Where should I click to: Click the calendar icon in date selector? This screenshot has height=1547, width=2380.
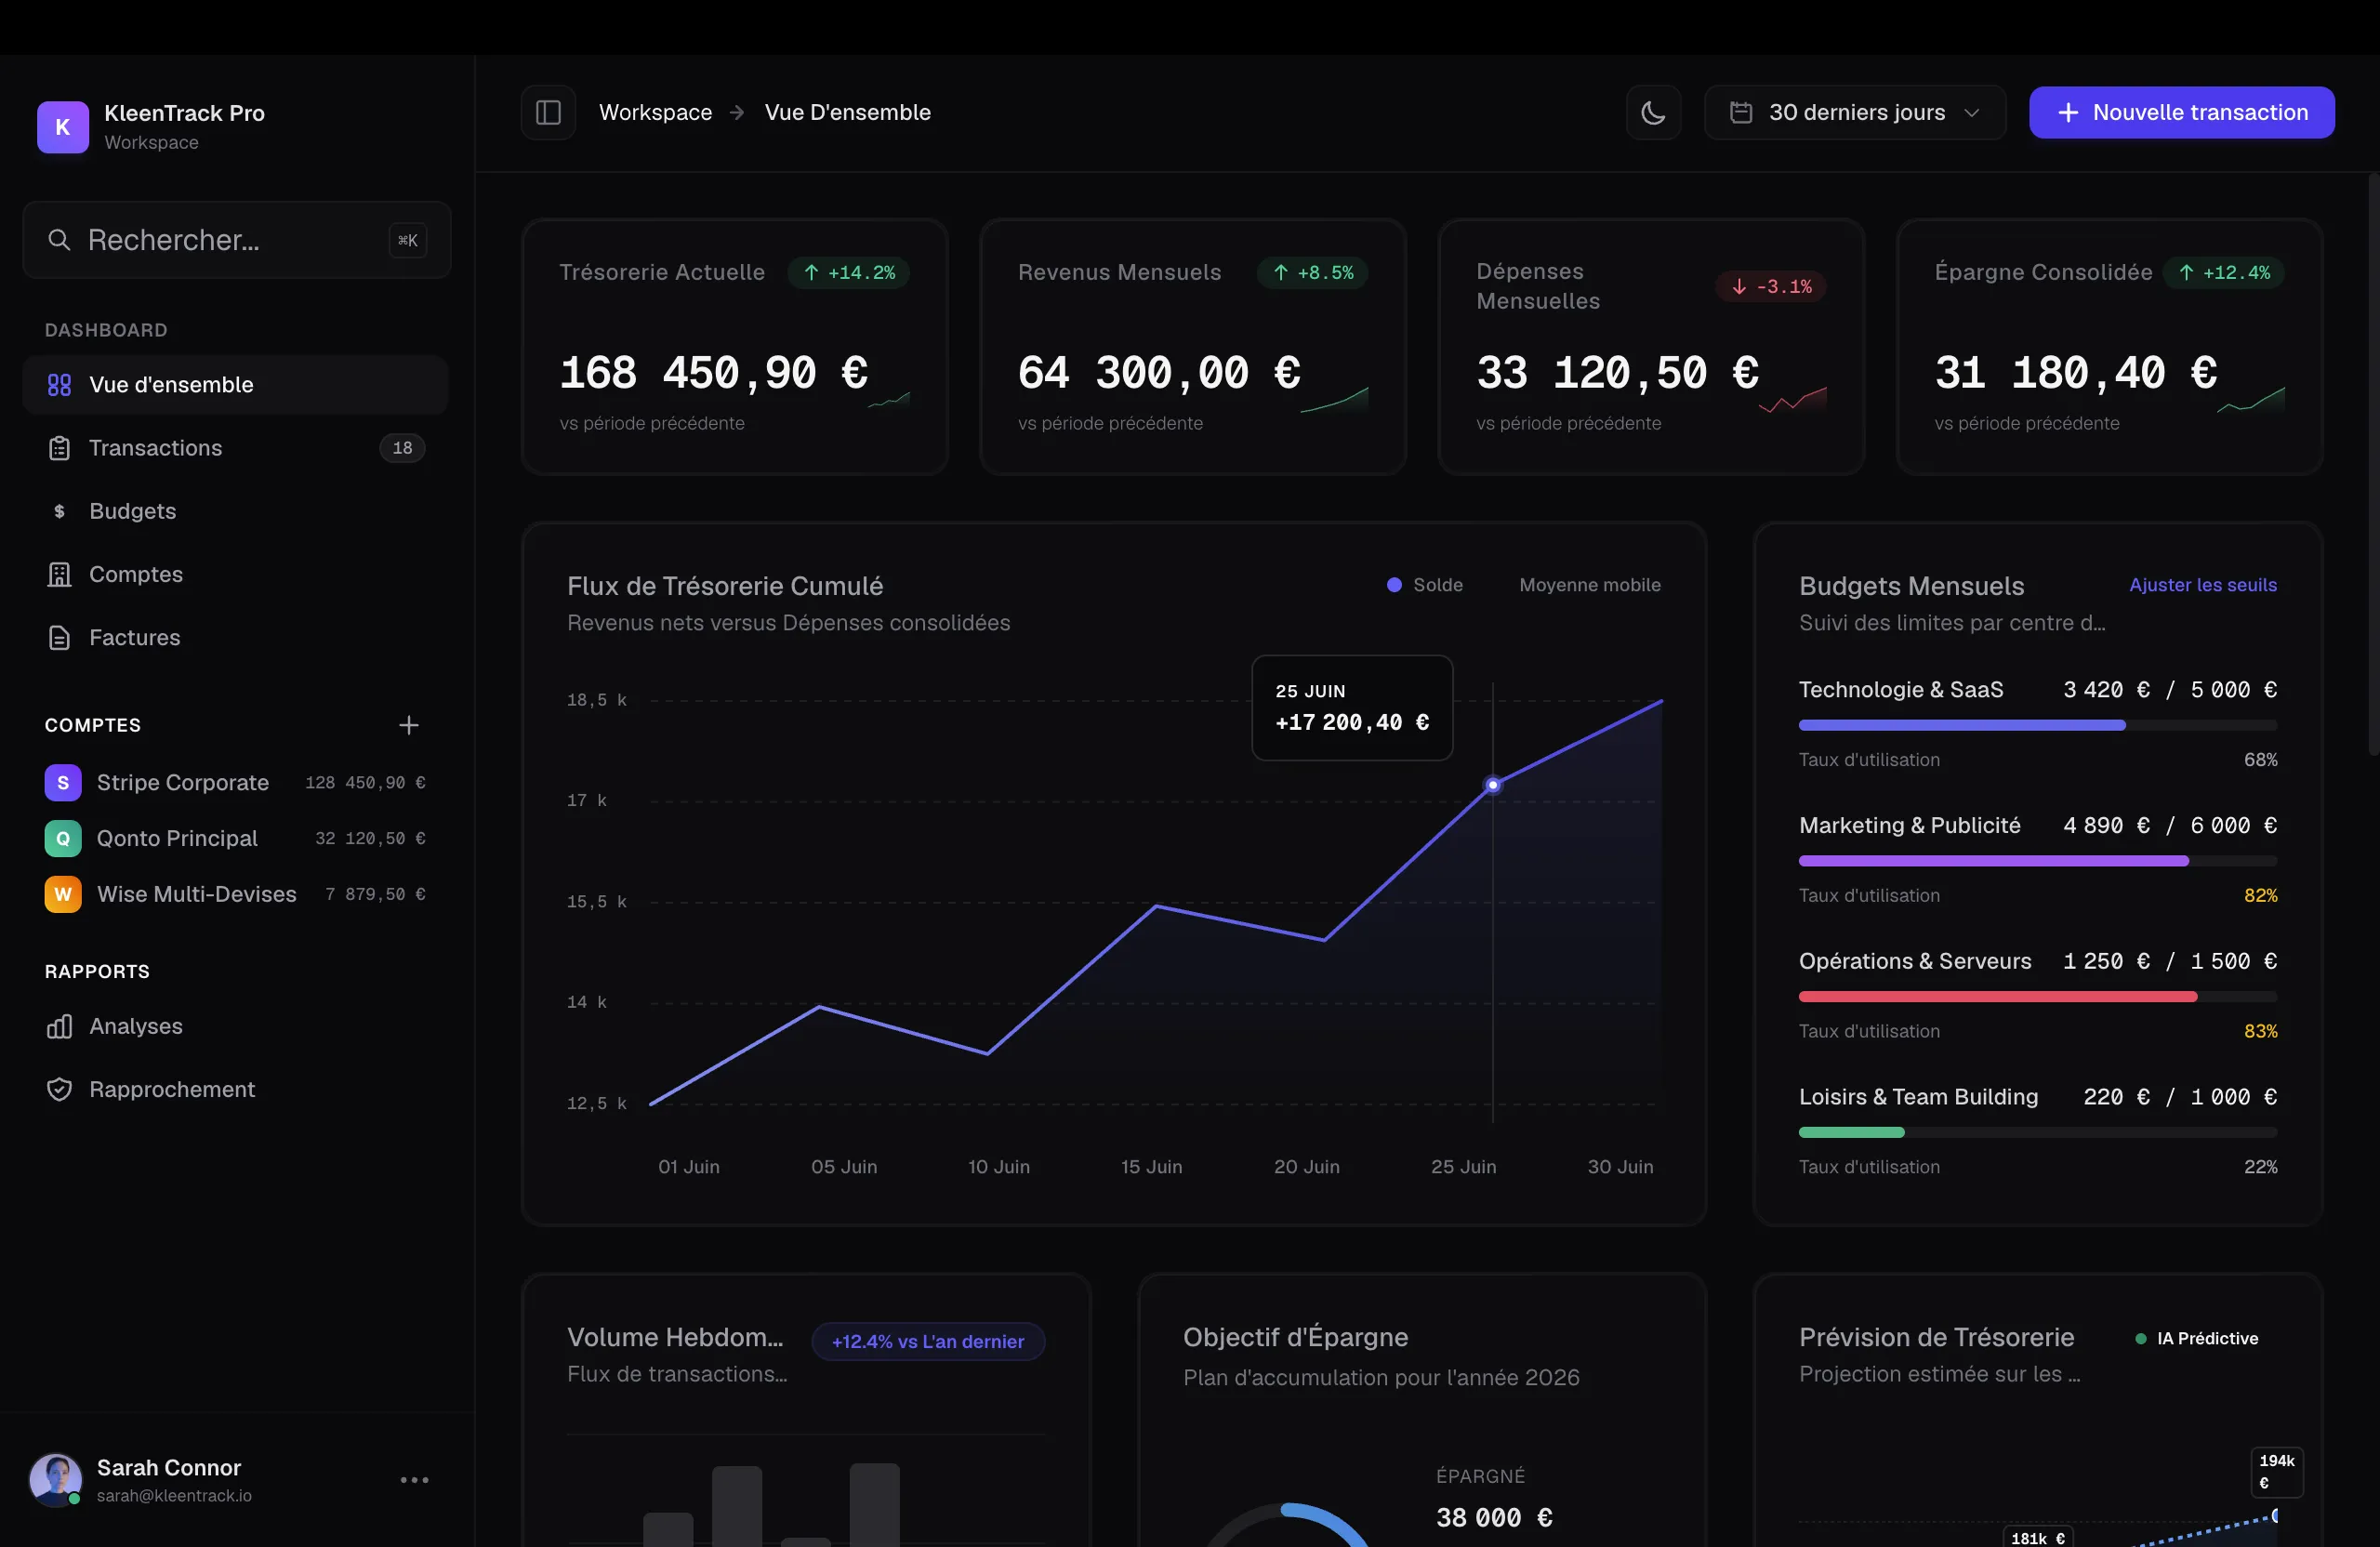pyautogui.click(x=1741, y=112)
